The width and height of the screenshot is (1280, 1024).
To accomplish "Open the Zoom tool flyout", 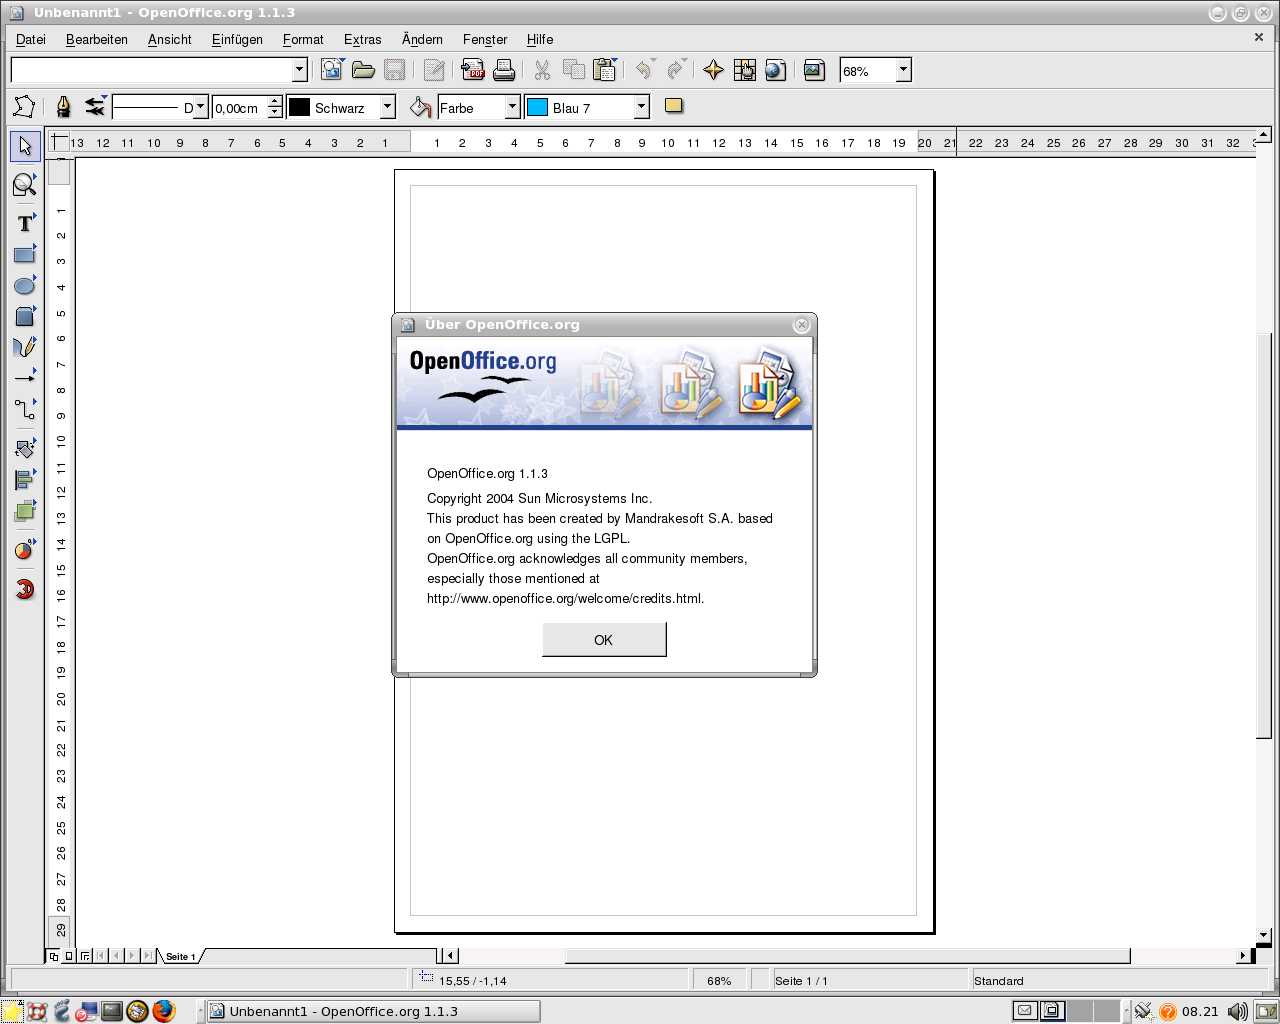I will [x=25, y=184].
